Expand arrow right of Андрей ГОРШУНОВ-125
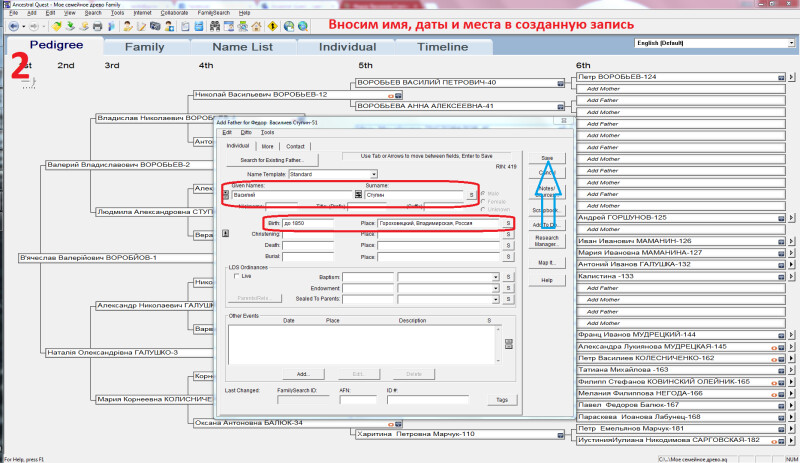Screen dimensions: 800x463 (x=791, y=218)
